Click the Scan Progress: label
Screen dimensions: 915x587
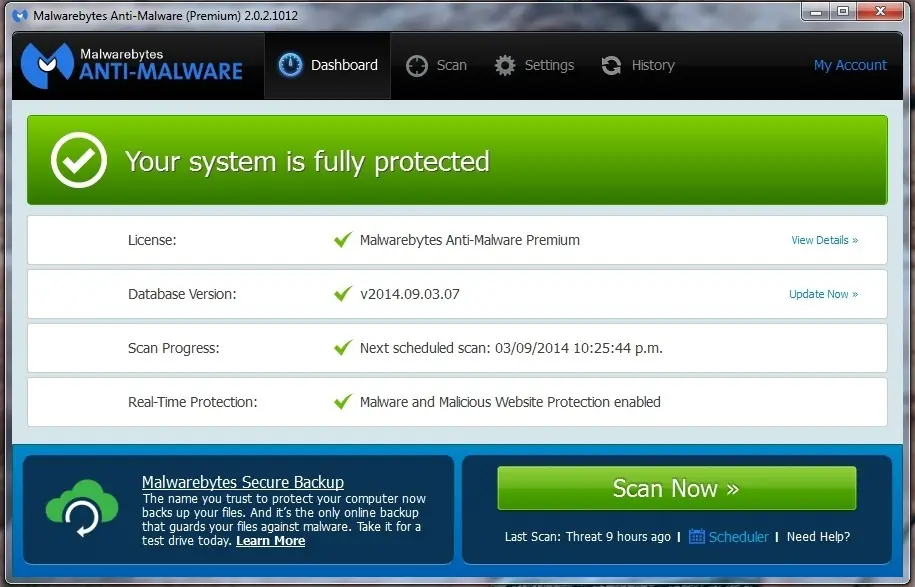tap(173, 348)
